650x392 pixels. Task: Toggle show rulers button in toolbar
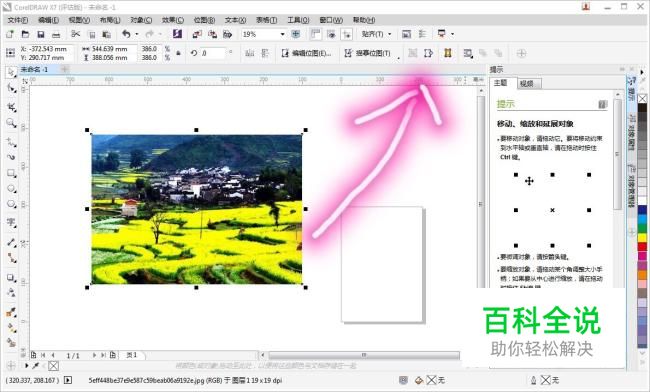(x=315, y=34)
